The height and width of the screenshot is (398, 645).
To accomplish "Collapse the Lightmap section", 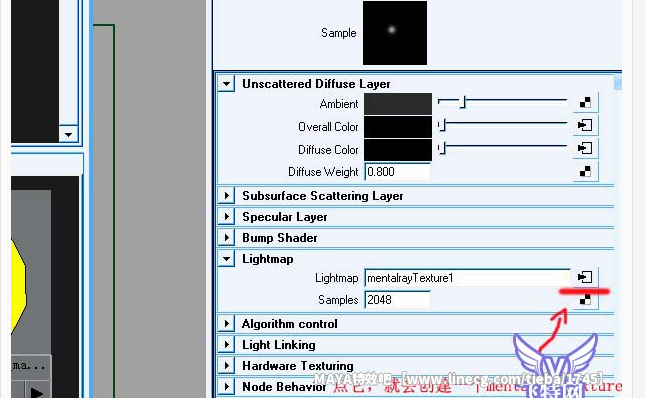I will [x=226, y=259].
